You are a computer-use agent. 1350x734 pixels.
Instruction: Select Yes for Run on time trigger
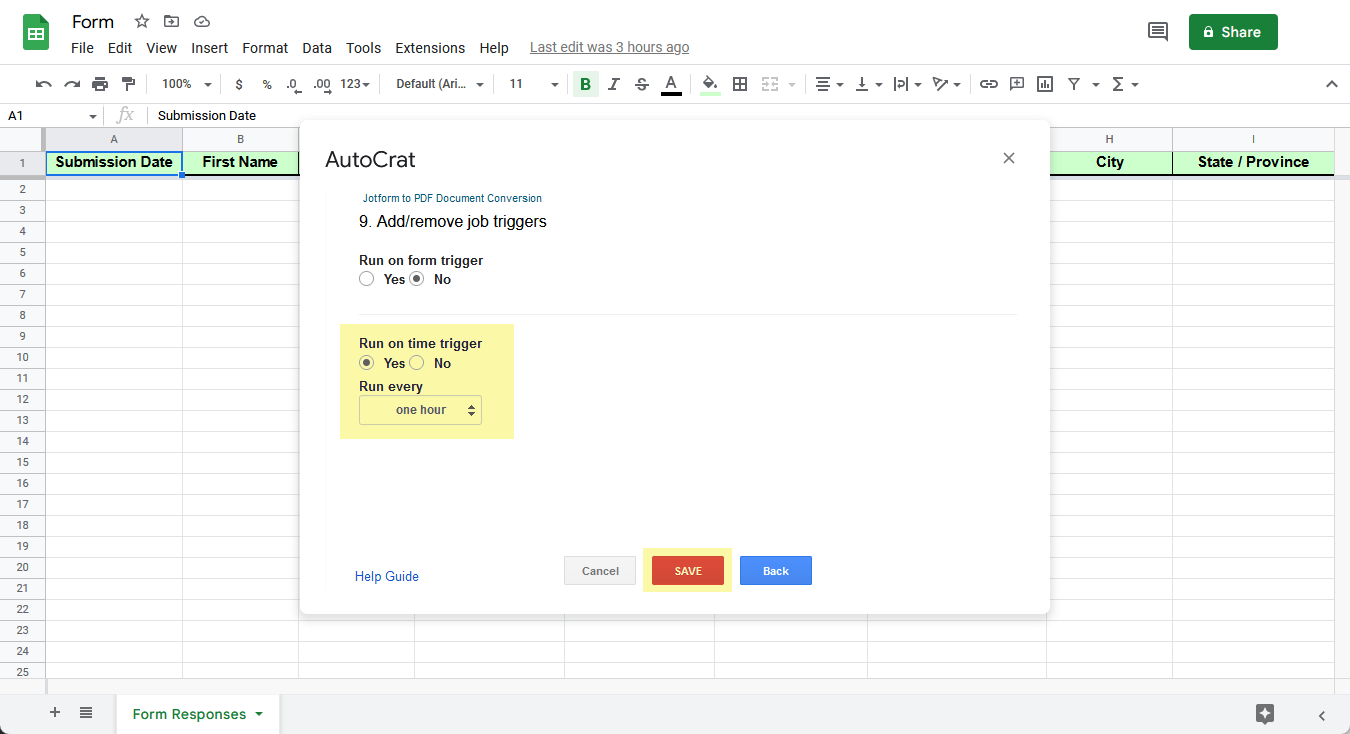pos(367,363)
